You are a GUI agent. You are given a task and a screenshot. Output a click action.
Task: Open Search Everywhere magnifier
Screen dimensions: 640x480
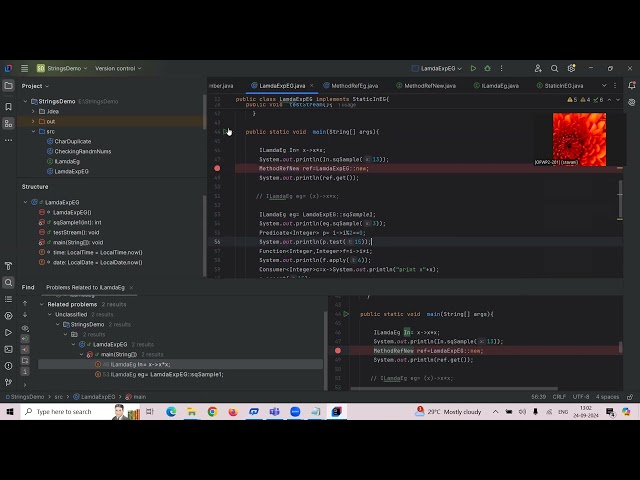pyautogui.click(x=554, y=68)
